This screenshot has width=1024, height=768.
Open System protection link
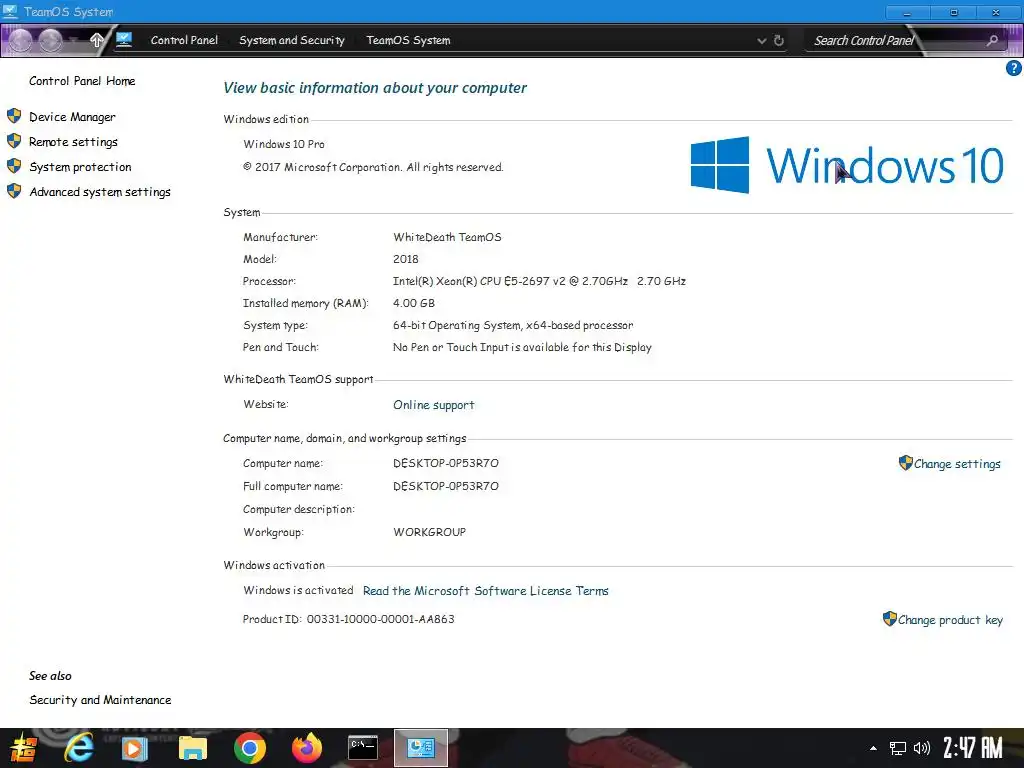click(80, 167)
